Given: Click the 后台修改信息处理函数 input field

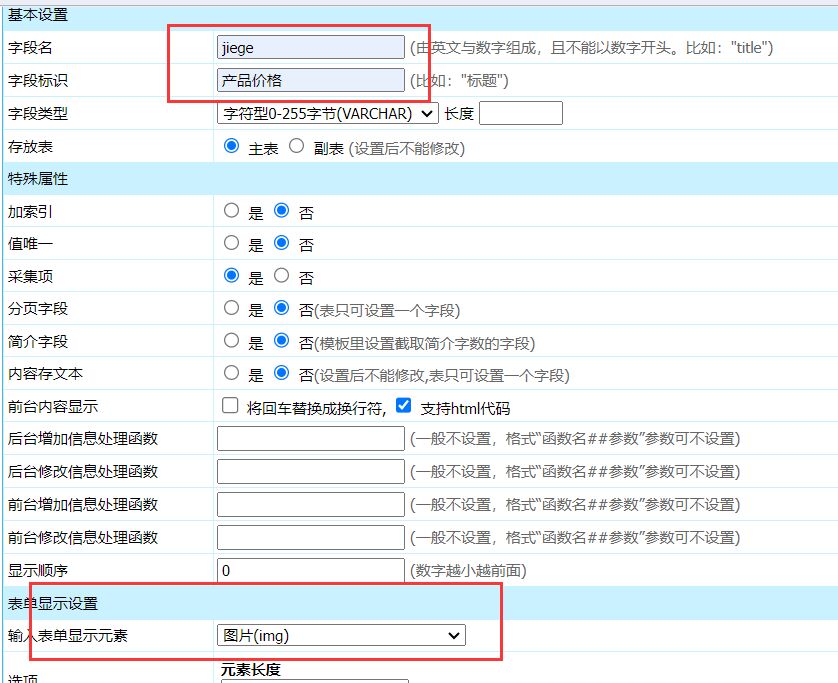Looking at the screenshot, I should point(310,471).
